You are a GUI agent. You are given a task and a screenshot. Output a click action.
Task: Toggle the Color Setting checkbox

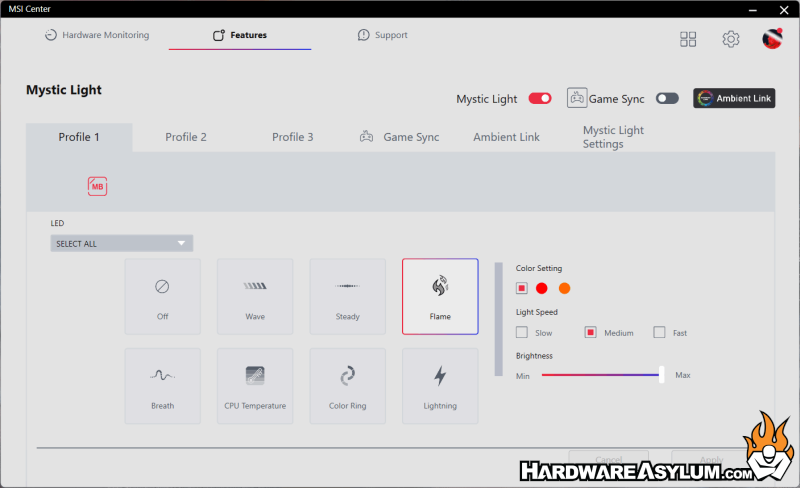pos(521,288)
